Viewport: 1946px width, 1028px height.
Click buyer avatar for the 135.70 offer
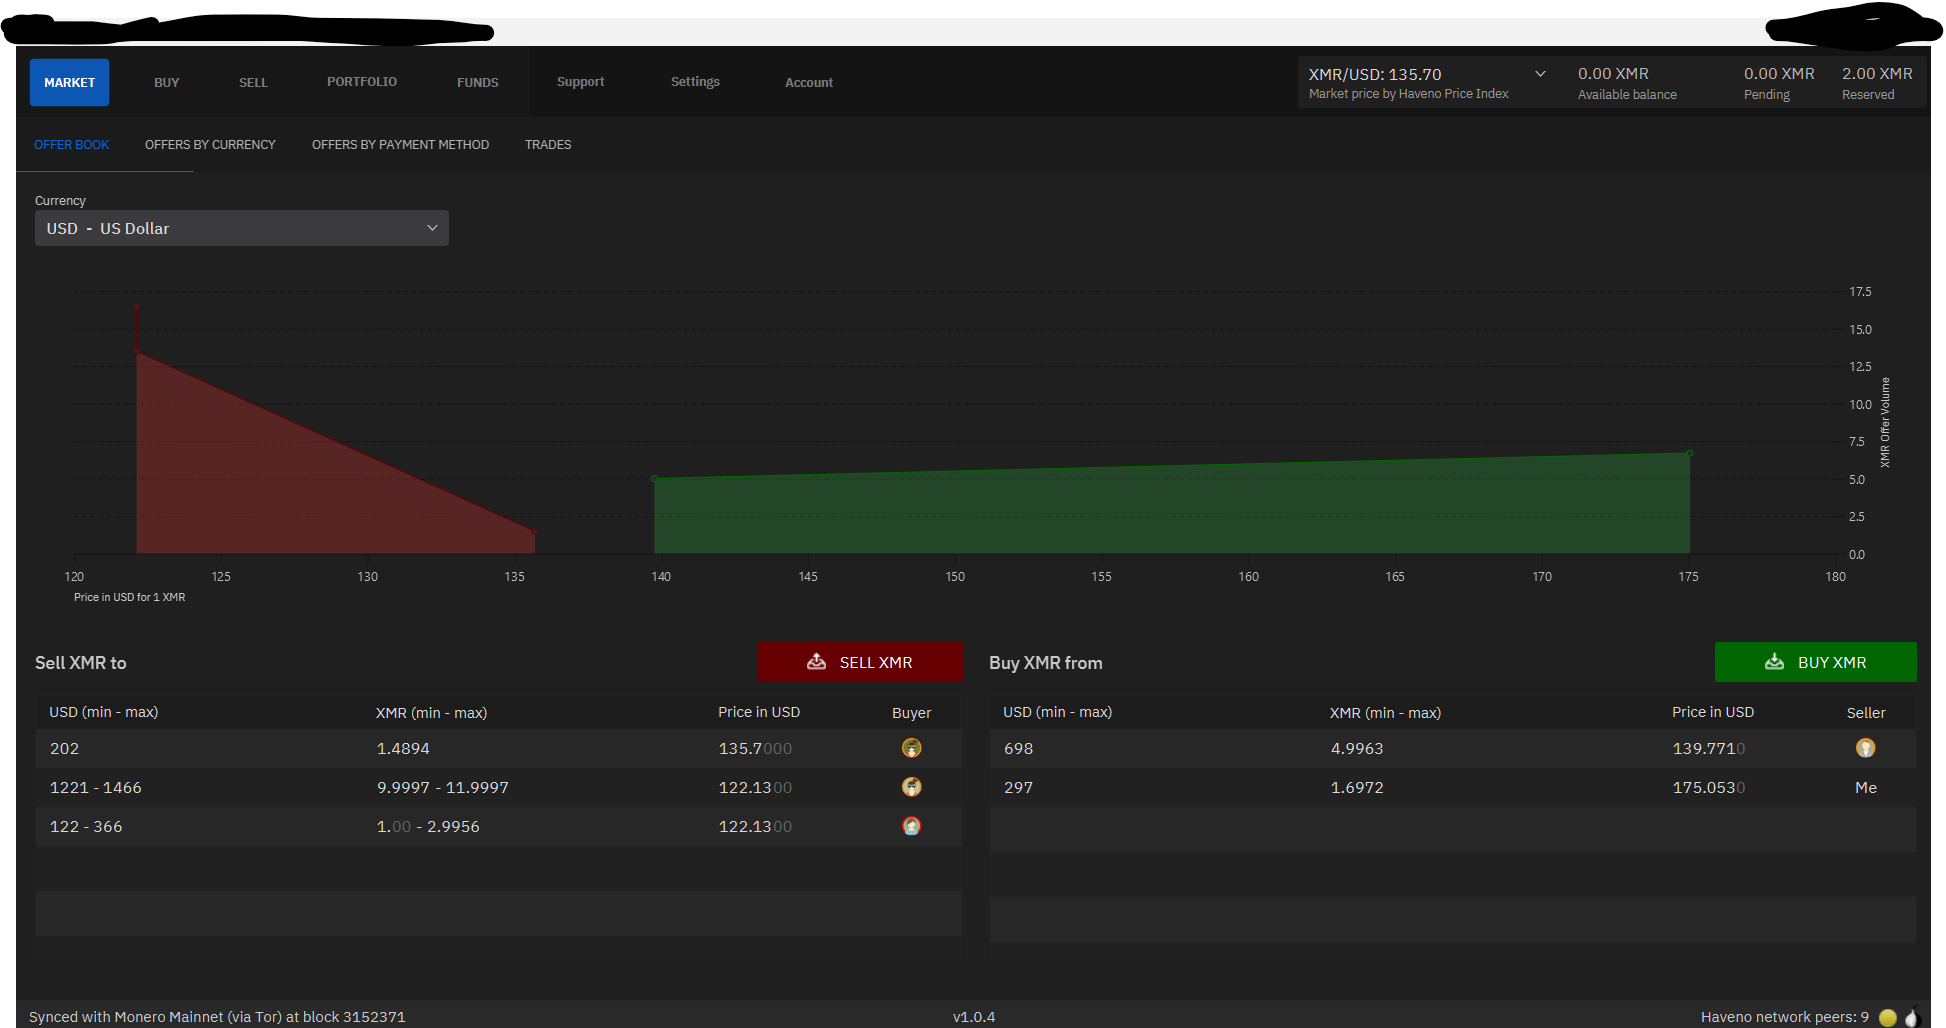click(911, 748)
